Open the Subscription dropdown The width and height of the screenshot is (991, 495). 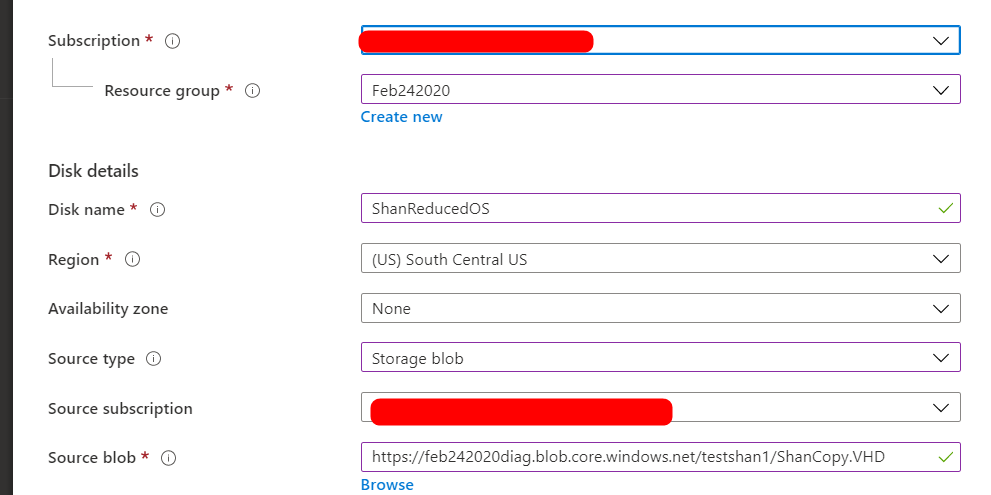pos(660,40)
